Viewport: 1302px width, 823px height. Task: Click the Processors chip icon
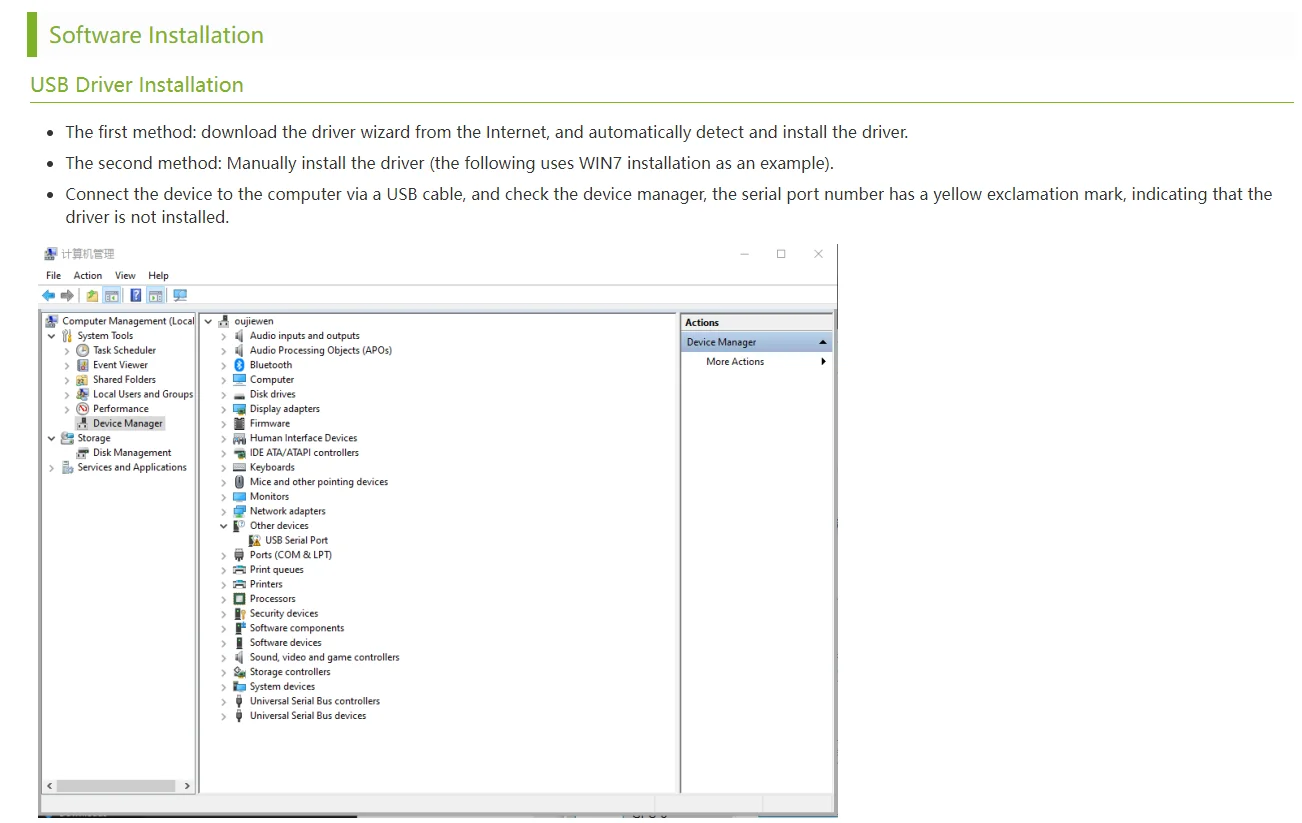[x=239, y=599]
